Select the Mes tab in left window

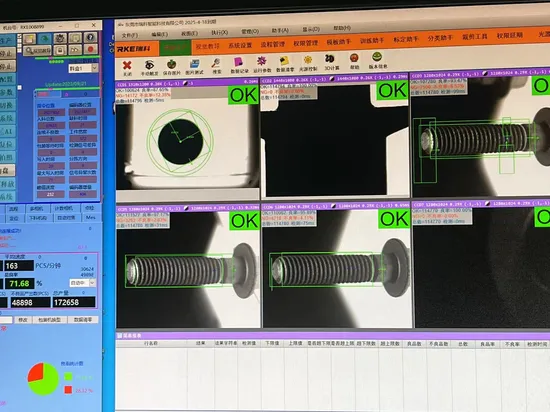pos(90,217)
